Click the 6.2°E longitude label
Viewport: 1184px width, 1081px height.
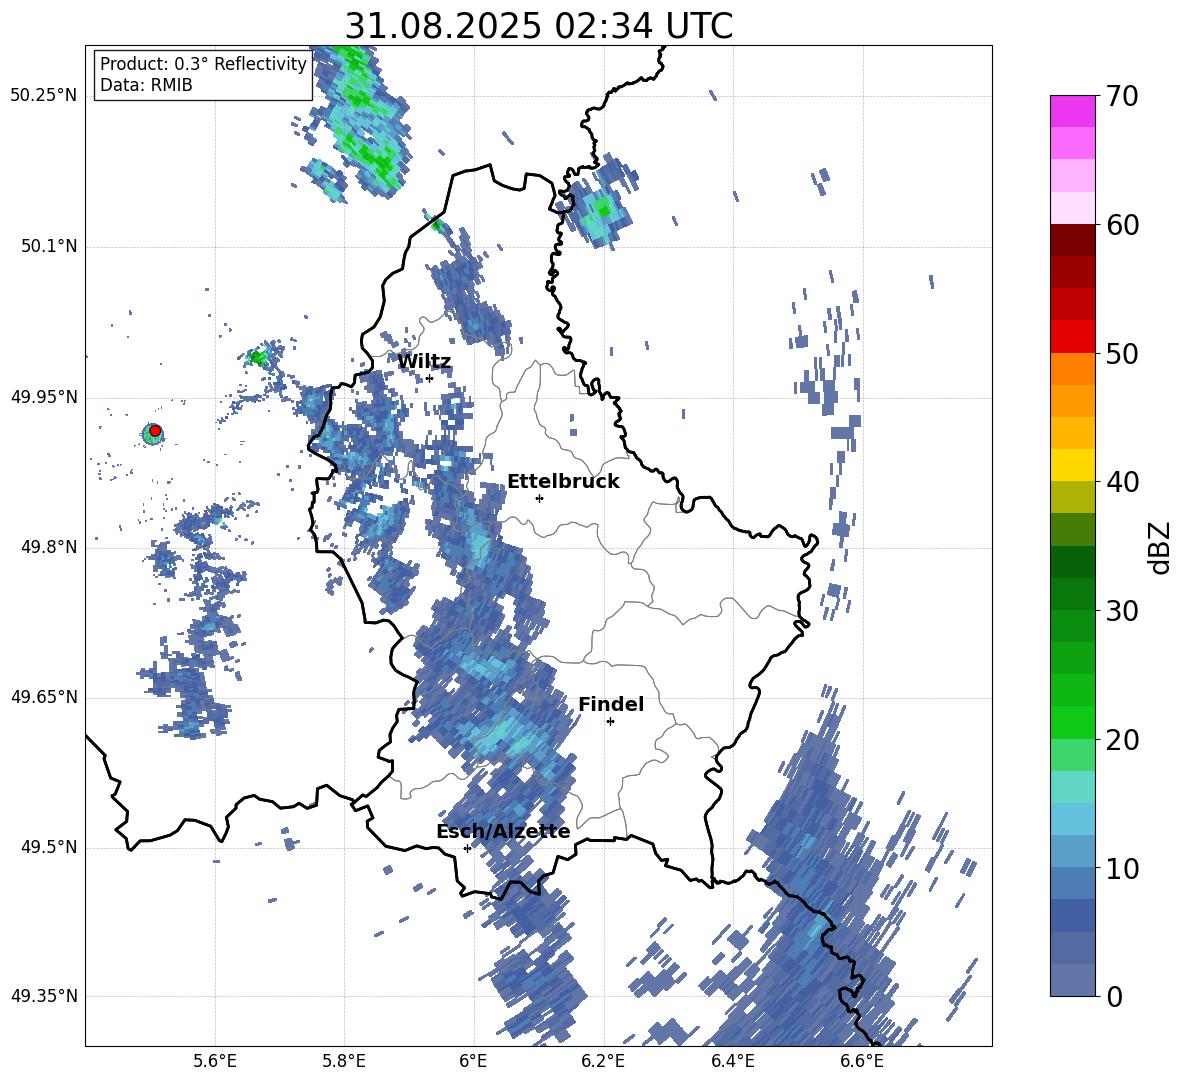(603, 1061)
